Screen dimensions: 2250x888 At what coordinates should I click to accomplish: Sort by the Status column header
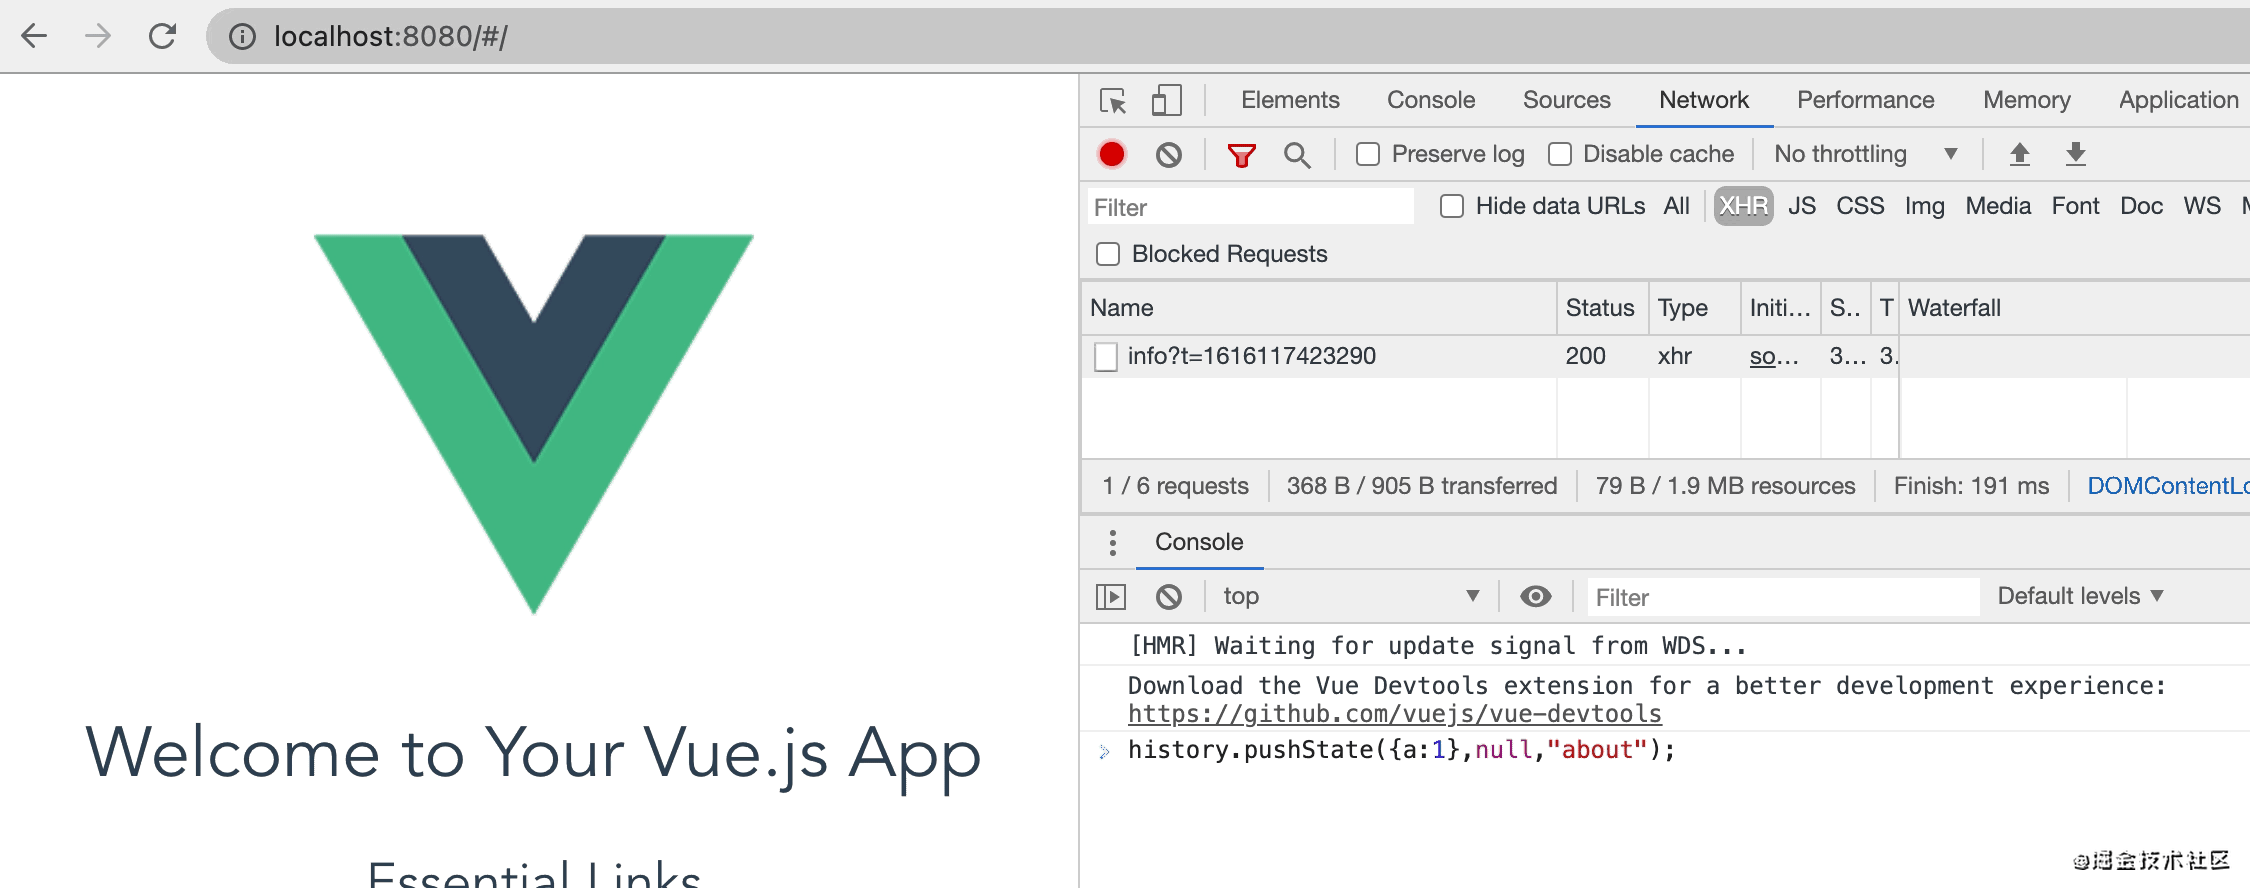1602,308
